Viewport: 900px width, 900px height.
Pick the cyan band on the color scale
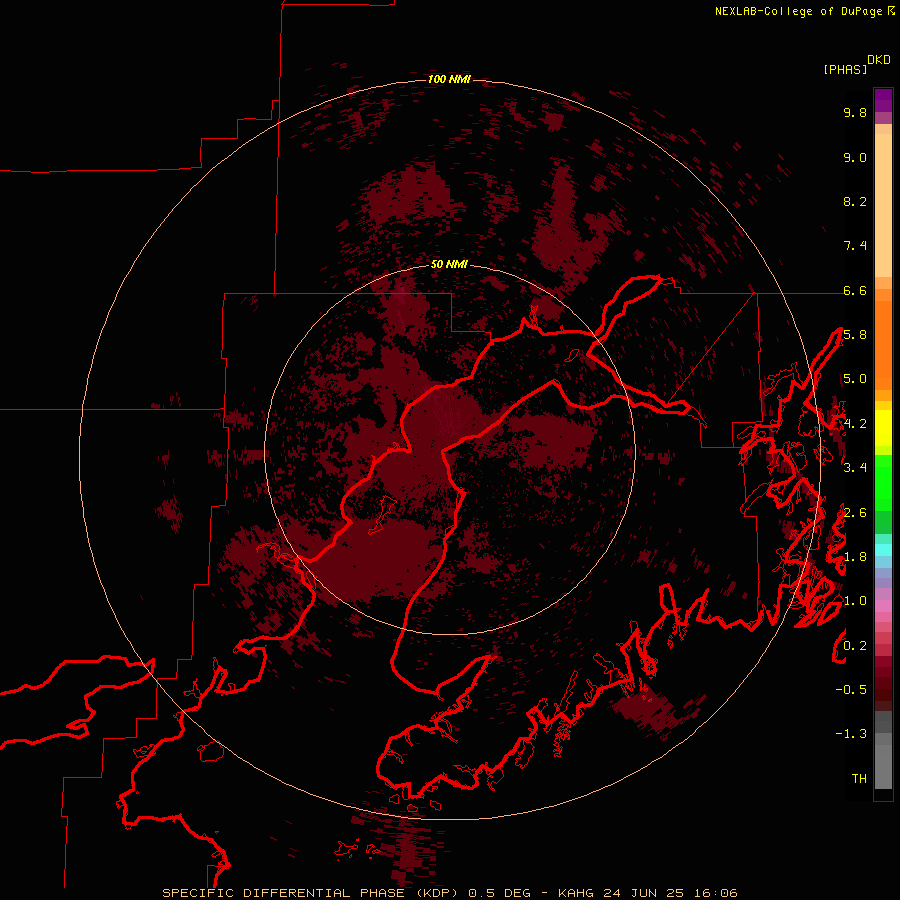coord(883,549)
